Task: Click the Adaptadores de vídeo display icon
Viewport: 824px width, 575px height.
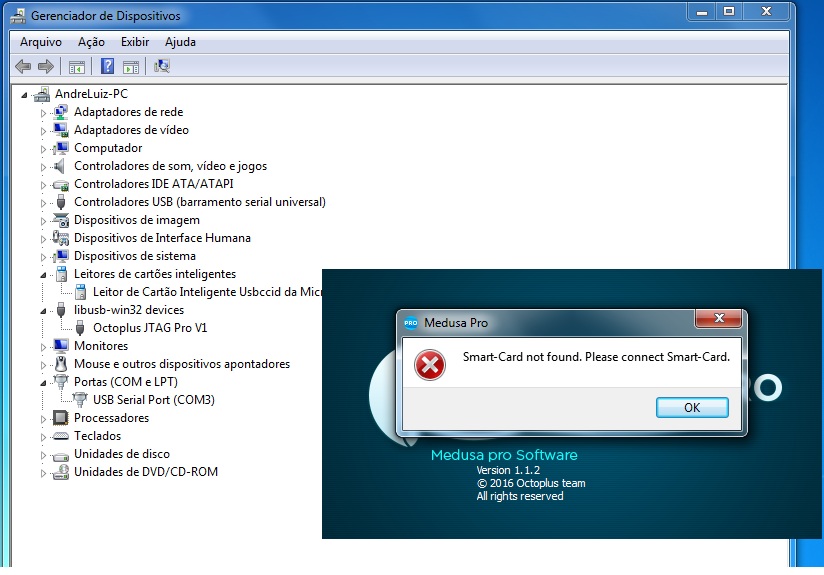Action: click(x=61, y=130)
